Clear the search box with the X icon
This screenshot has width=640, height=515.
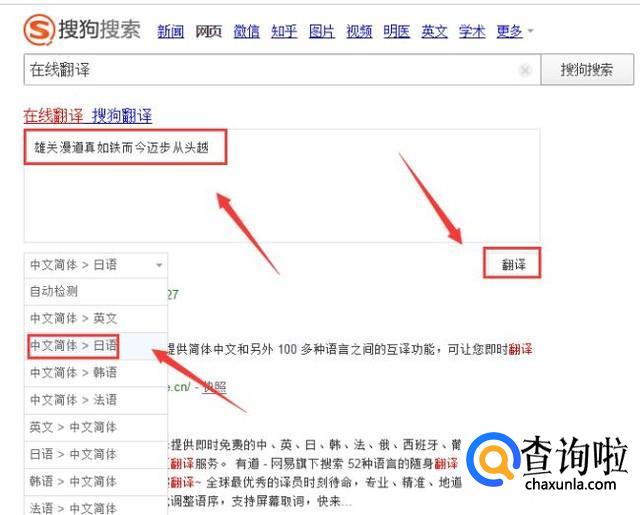pos(525,71)
